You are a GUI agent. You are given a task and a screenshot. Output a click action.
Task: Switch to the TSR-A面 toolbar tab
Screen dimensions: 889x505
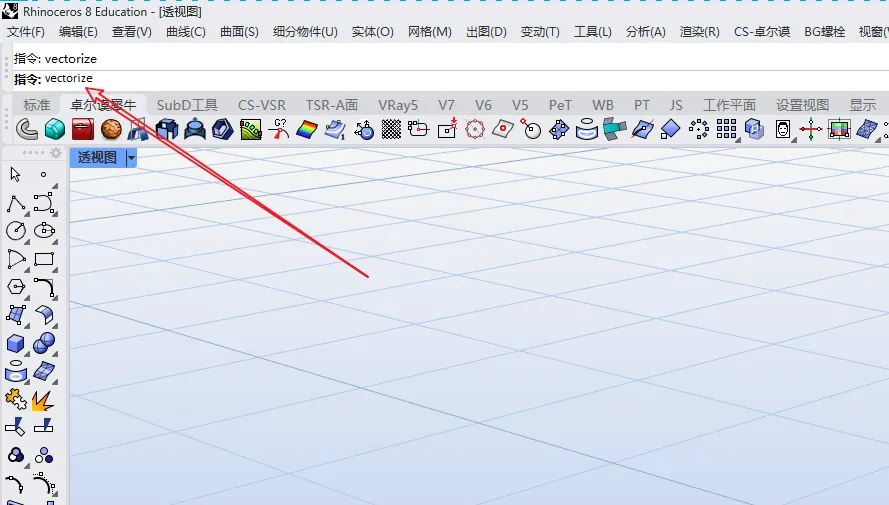pos(332,105)
